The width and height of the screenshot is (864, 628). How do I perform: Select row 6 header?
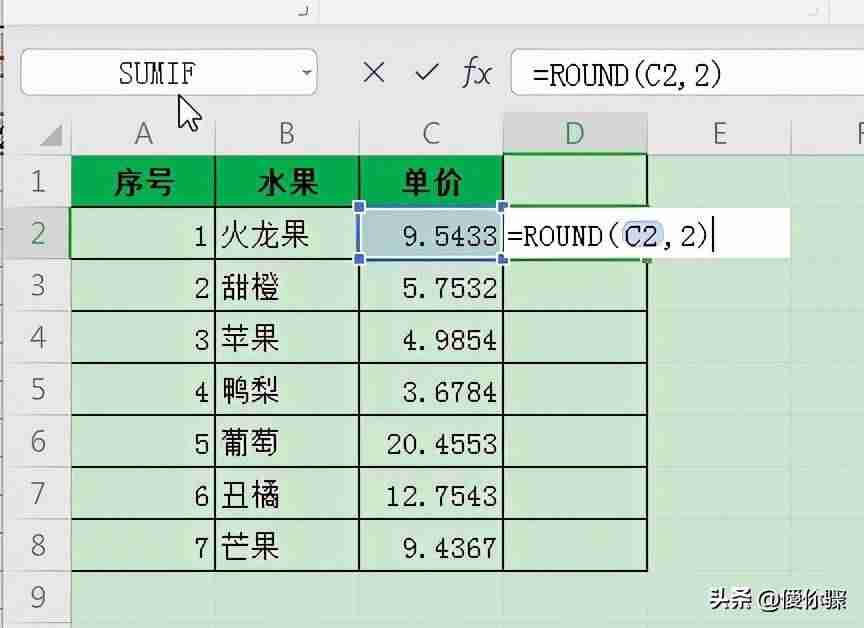(37, 441)
